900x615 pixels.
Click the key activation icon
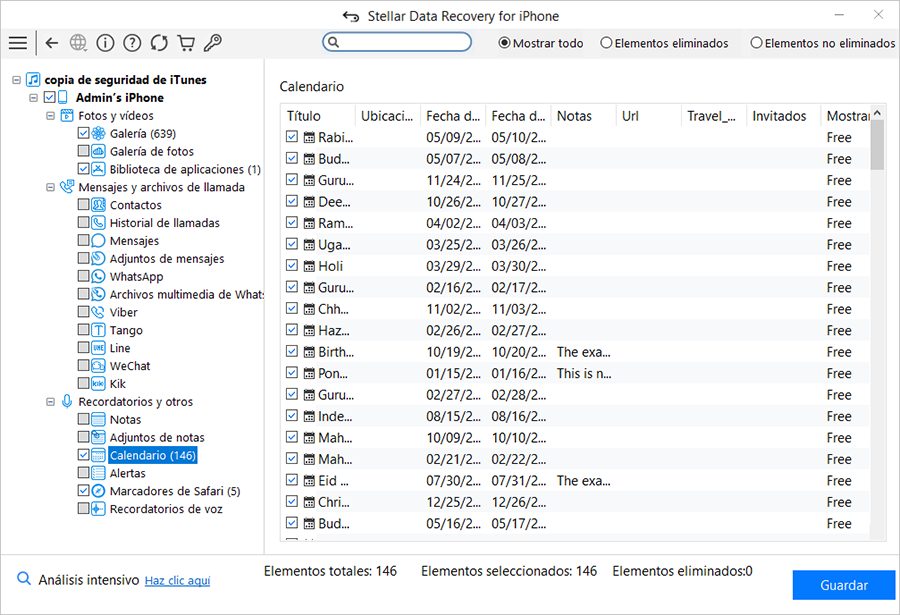coord(212,43)
